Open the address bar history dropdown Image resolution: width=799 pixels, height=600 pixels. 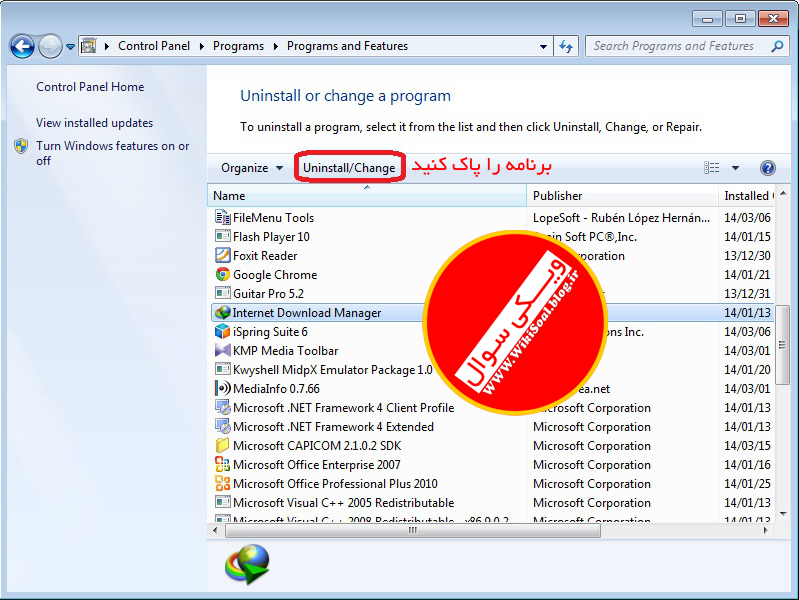543,46
